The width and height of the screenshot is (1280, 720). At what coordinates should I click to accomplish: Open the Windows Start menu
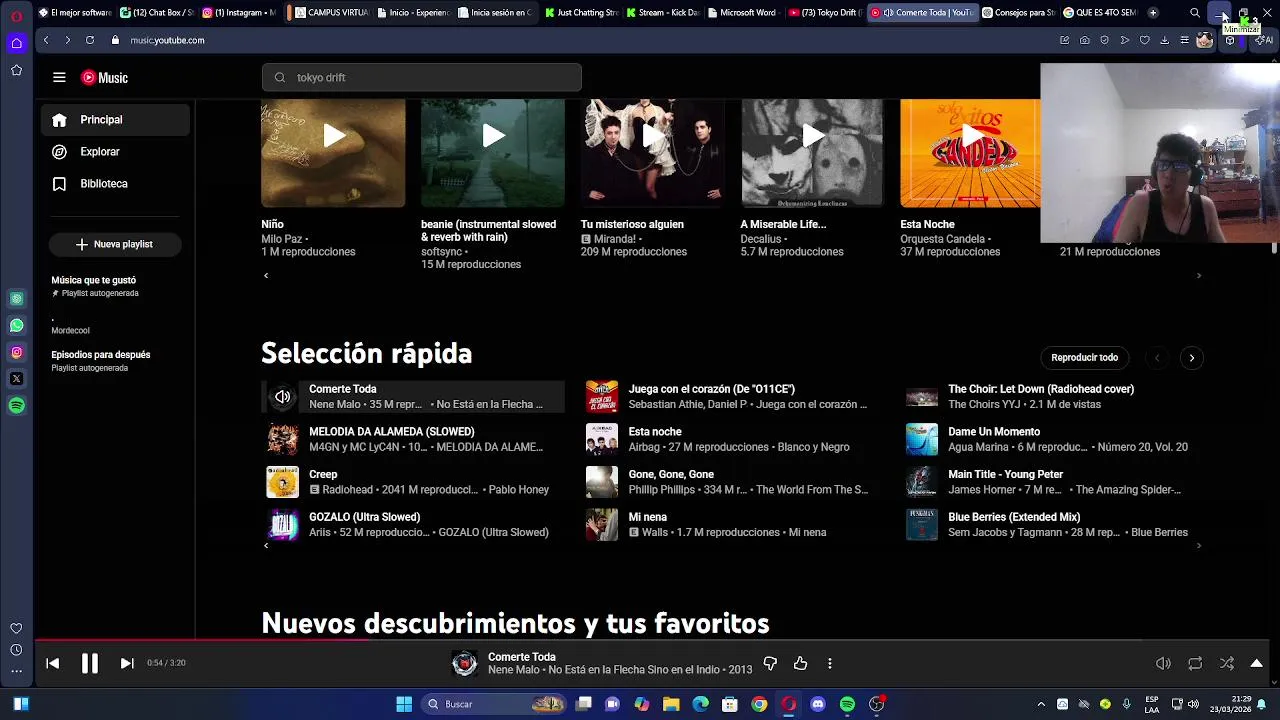404,704
